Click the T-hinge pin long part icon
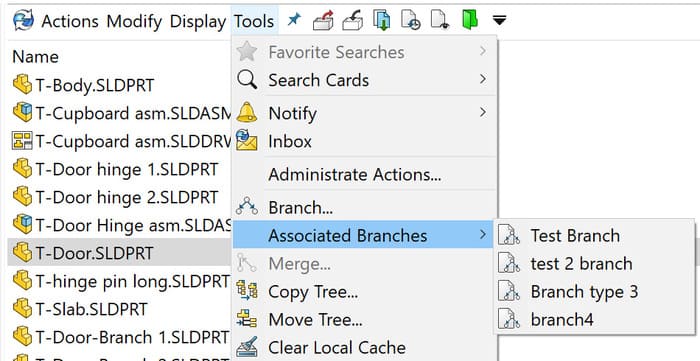 [x=22, y=281]
